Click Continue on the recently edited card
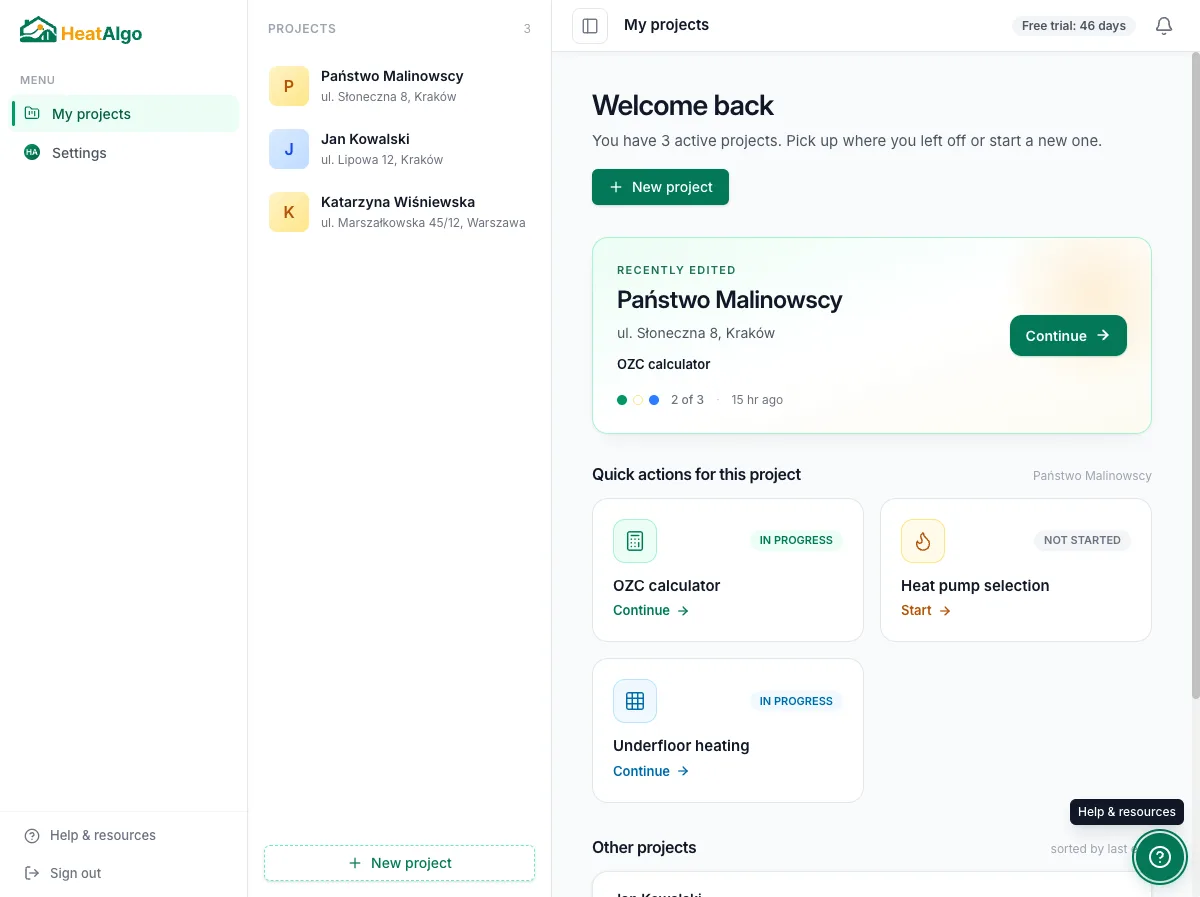This screenshot has width=1200, height=897. tap(1068, 336)
